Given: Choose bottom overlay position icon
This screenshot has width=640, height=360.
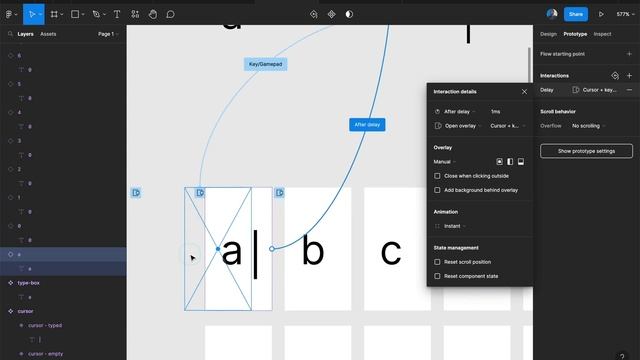Looking at the screenshot, I should [x=520, y=162].
